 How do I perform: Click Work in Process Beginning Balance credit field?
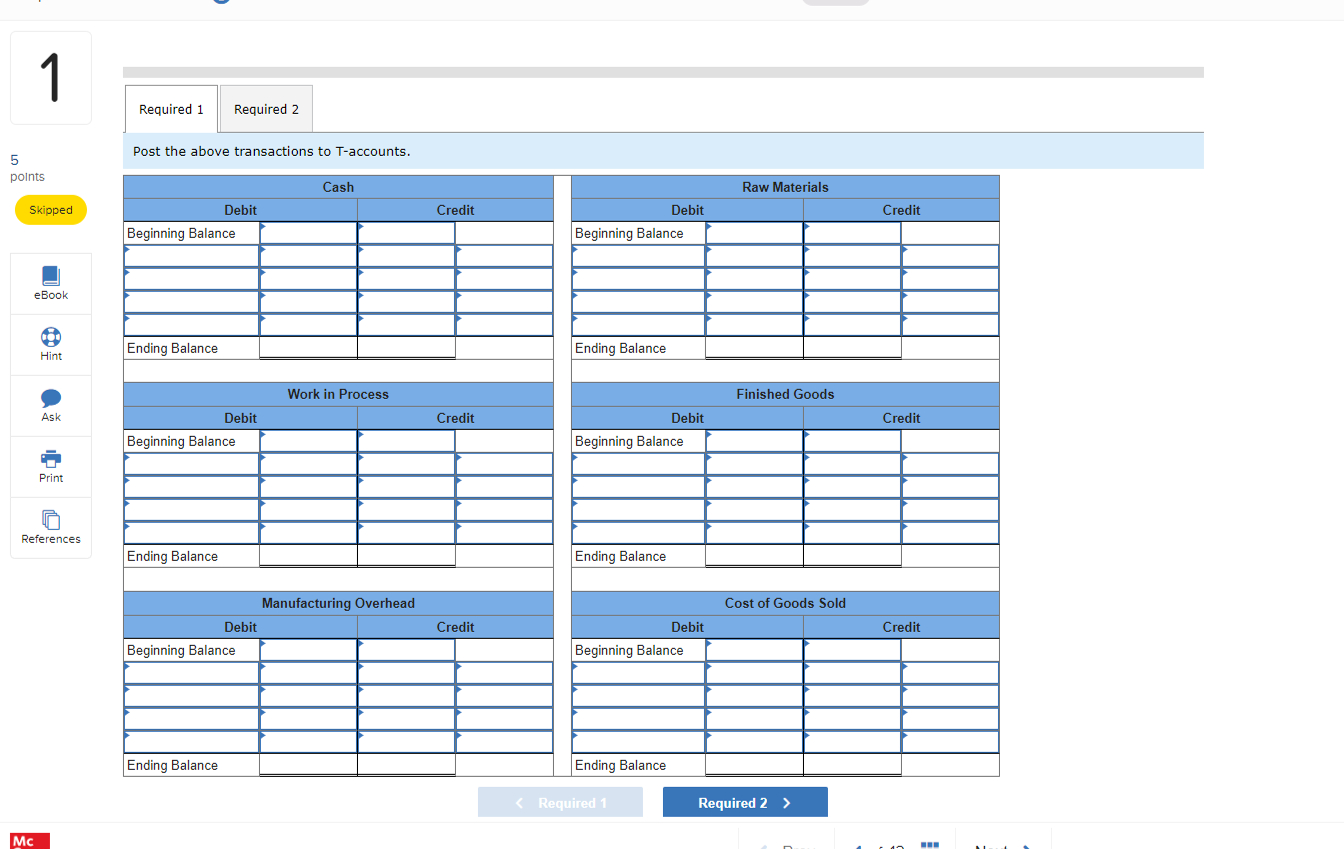(406, 441)
